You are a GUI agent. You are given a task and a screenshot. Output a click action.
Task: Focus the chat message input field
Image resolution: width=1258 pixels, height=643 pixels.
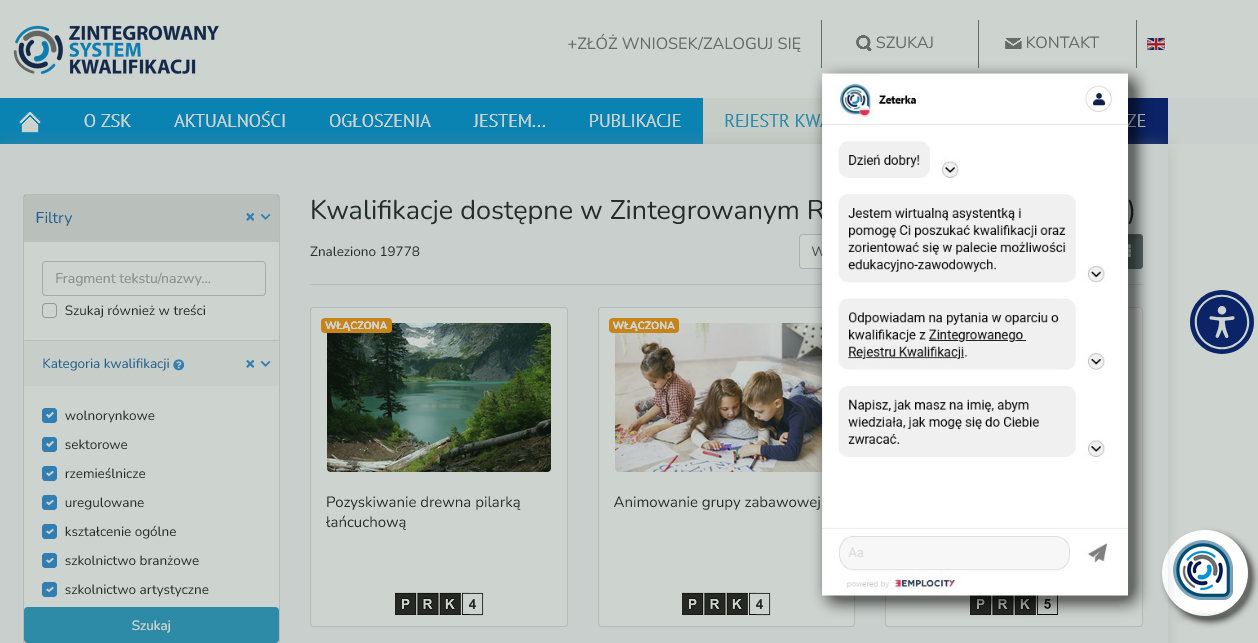pos(954,553)
